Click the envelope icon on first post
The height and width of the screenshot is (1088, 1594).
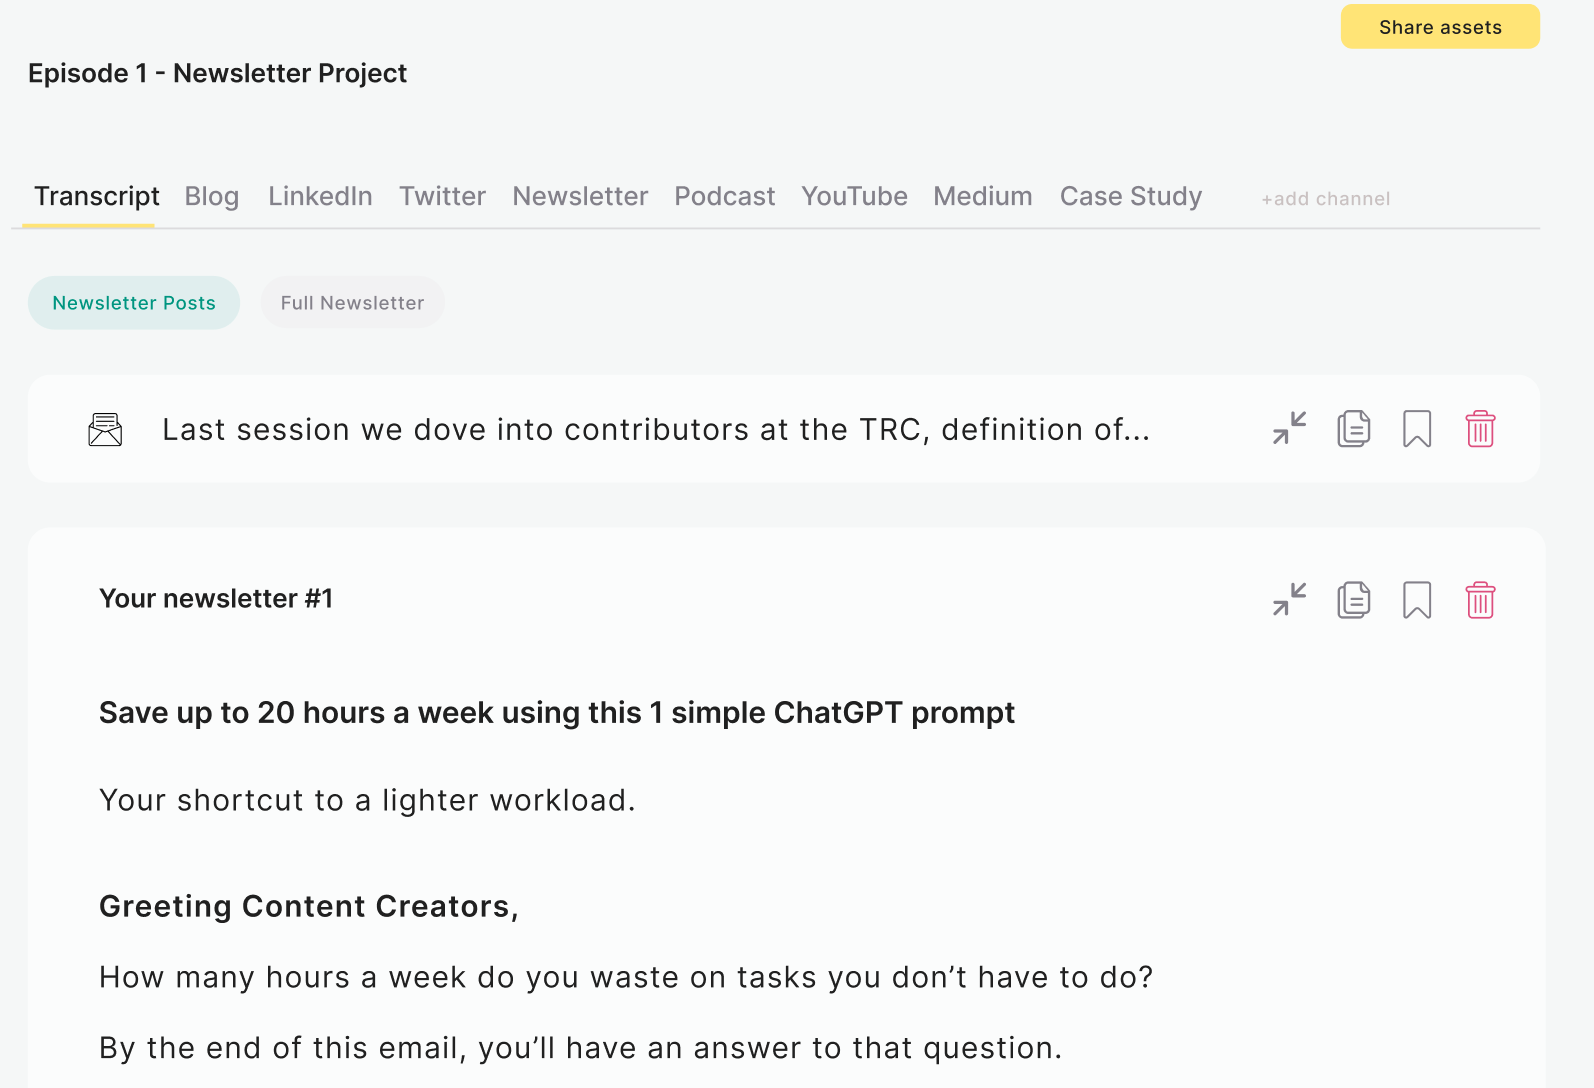[x=105, y=429]
